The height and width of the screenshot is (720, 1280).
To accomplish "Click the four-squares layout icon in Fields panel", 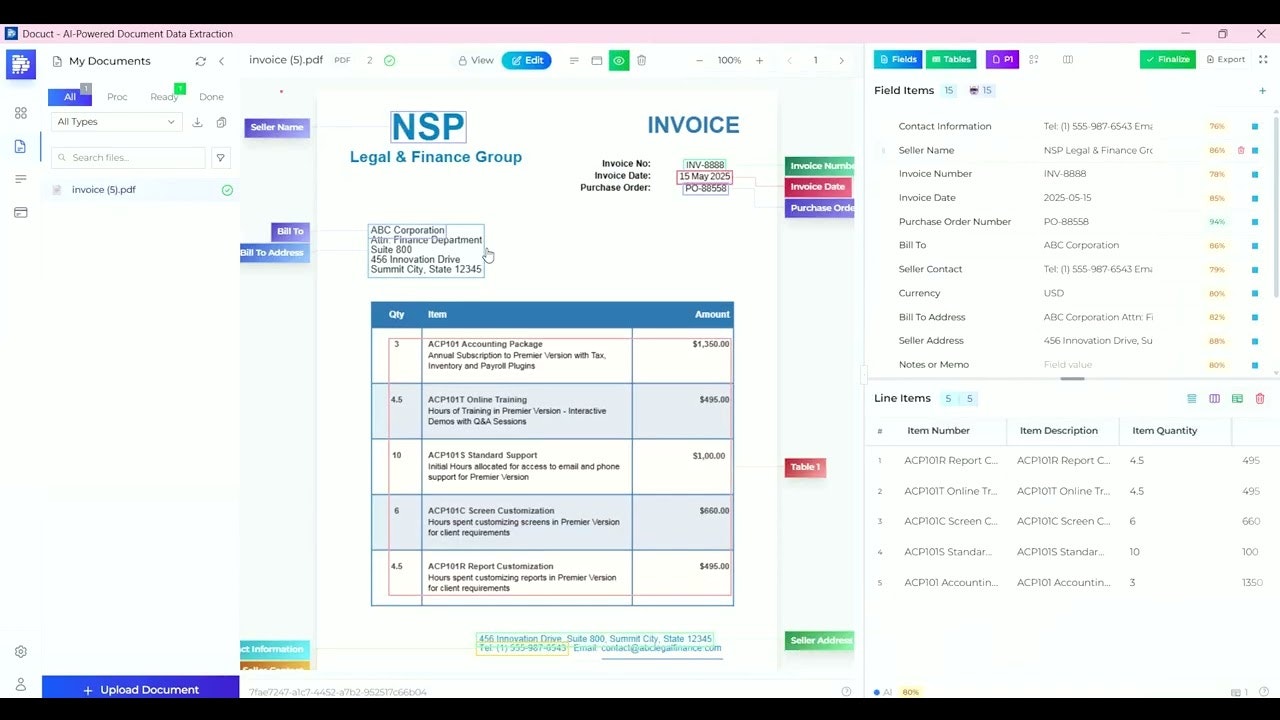I will click(x=1034, y=59).
